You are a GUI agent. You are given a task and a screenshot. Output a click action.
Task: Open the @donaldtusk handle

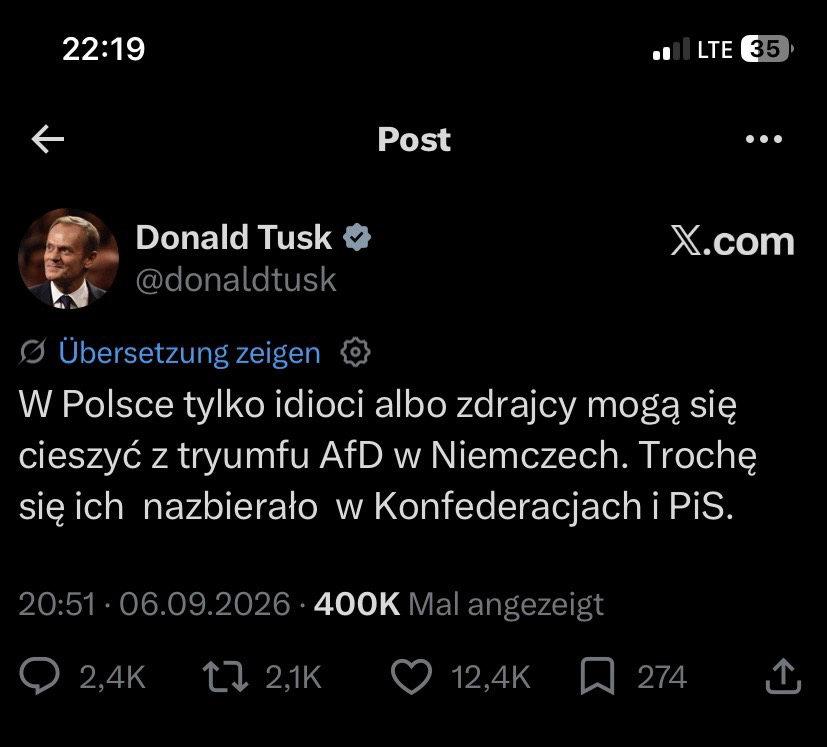(x=236, y=280)
